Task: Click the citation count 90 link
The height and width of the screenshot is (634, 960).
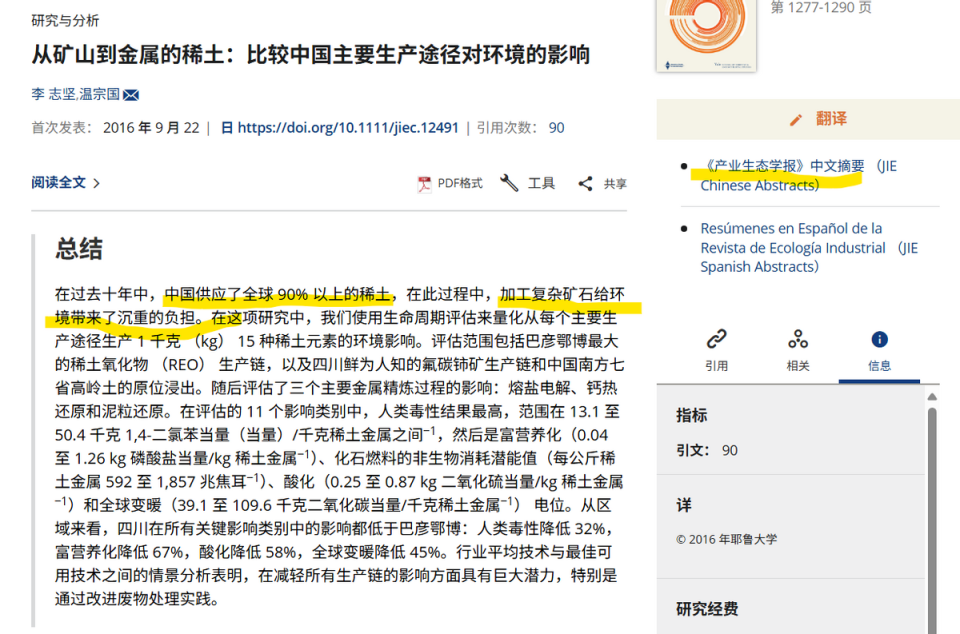Action: (x=556, y=128)
